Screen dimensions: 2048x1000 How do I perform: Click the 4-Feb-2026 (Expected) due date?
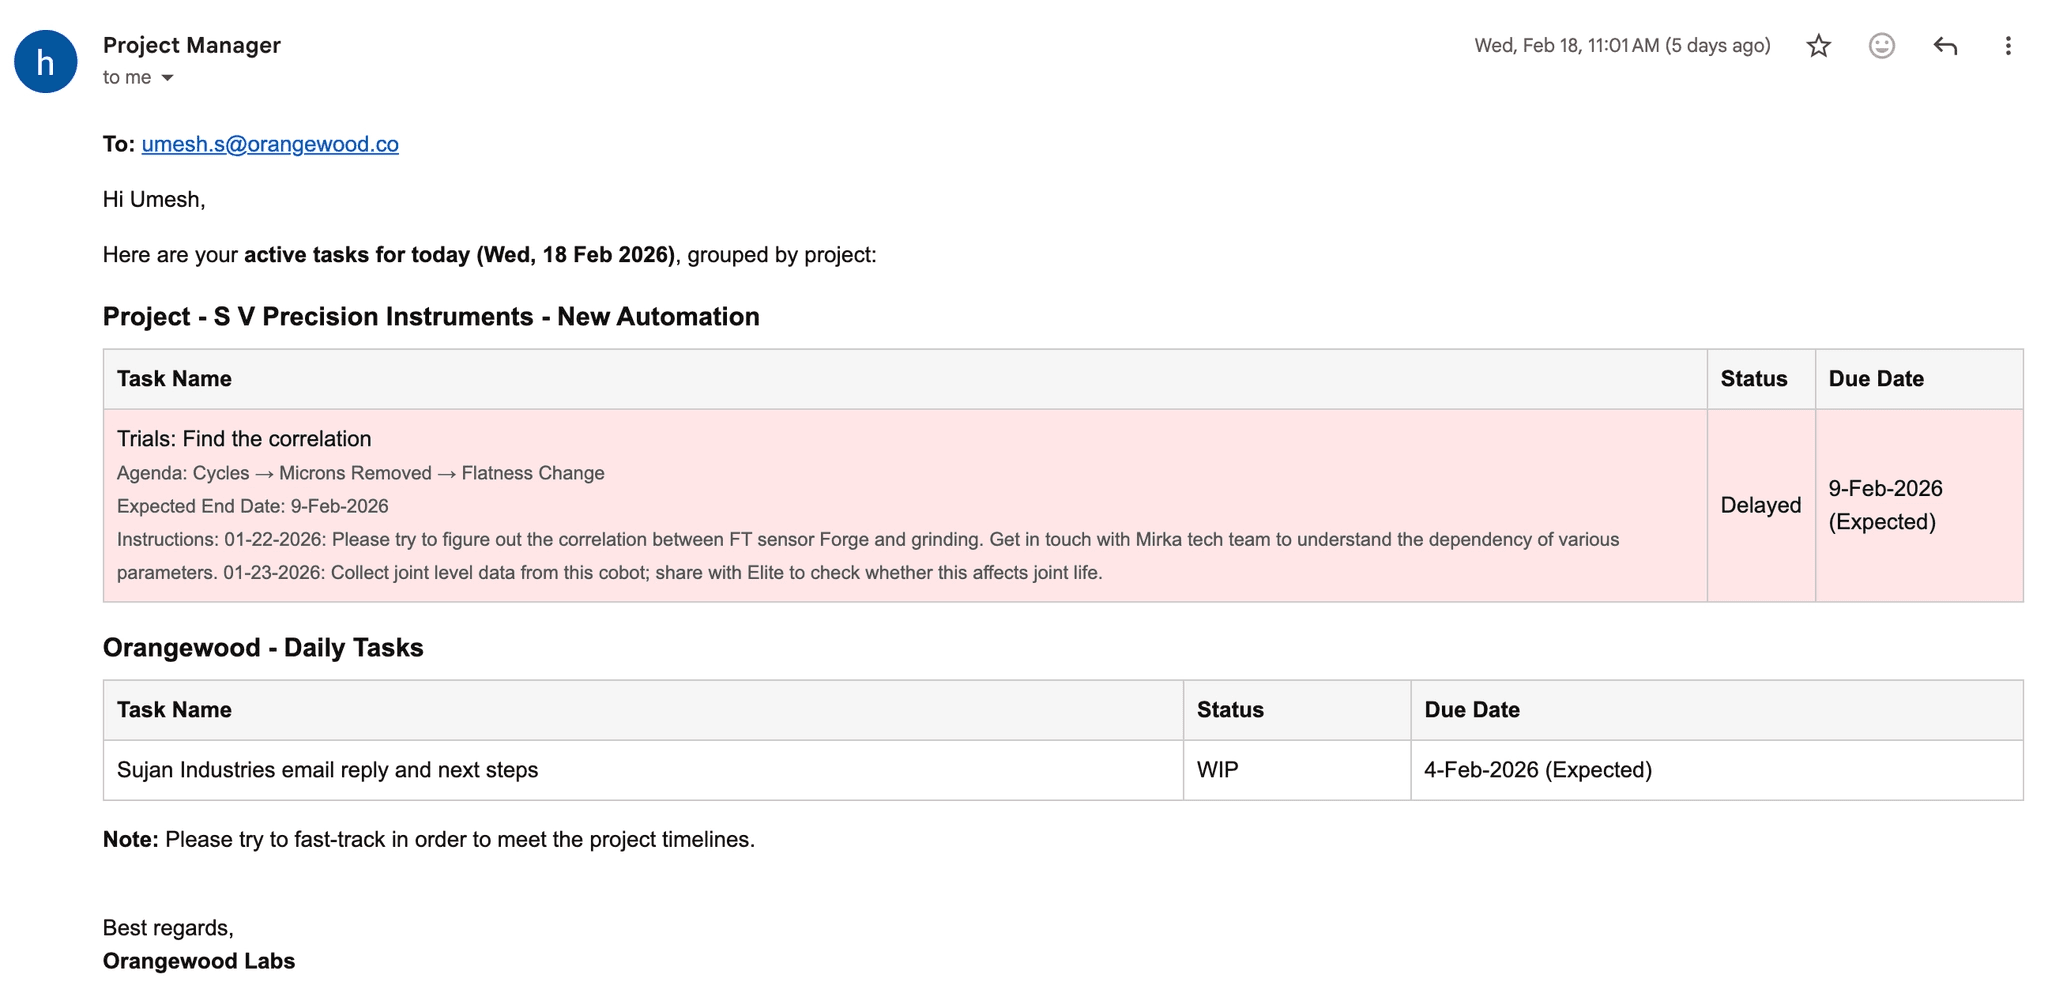pyautogui.click(x=1537, y=770)
